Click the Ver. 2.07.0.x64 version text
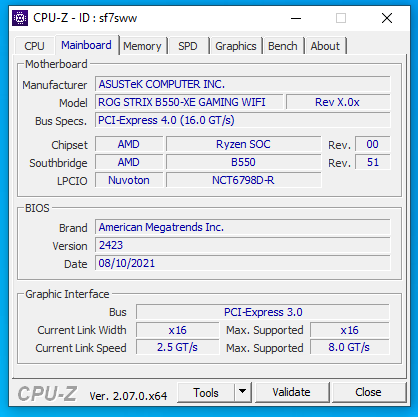The height and width of the screenshot is (417, 418). click(128, 396)
